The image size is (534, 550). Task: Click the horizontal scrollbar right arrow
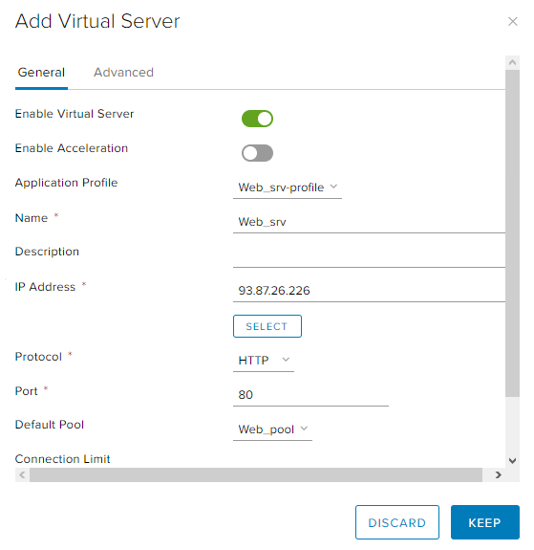pyautogui.click(x=498, y=475)
